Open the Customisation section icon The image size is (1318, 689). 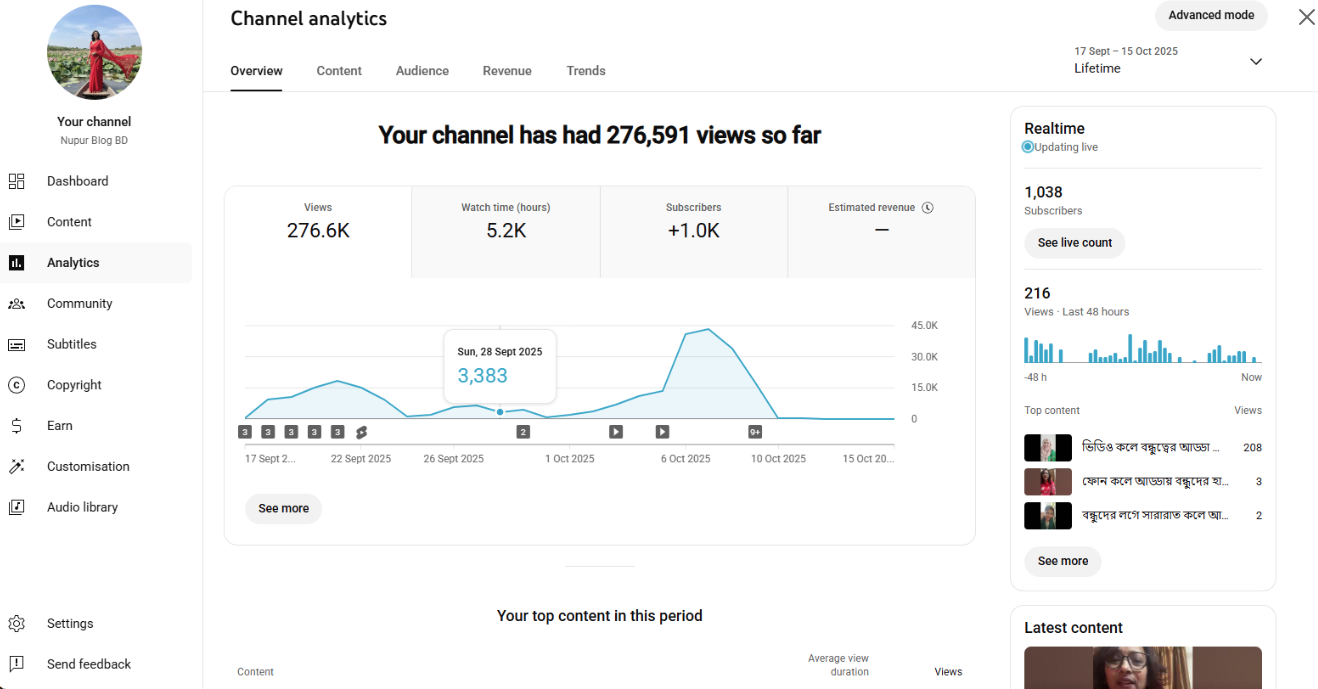pyautogui.click(x=16, y=466)
